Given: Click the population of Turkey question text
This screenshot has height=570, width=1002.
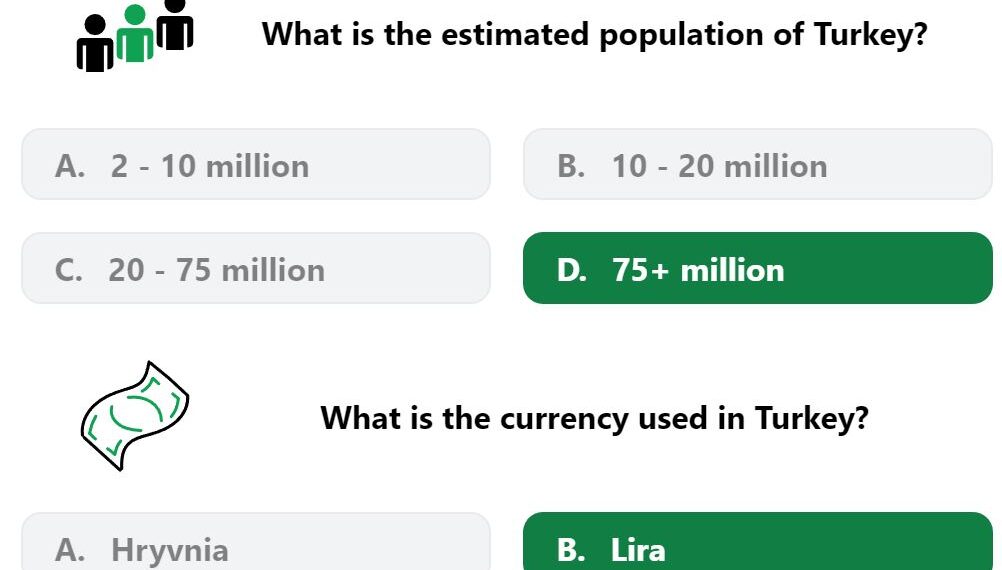Looking at the screenshot, I should [594, 35].
